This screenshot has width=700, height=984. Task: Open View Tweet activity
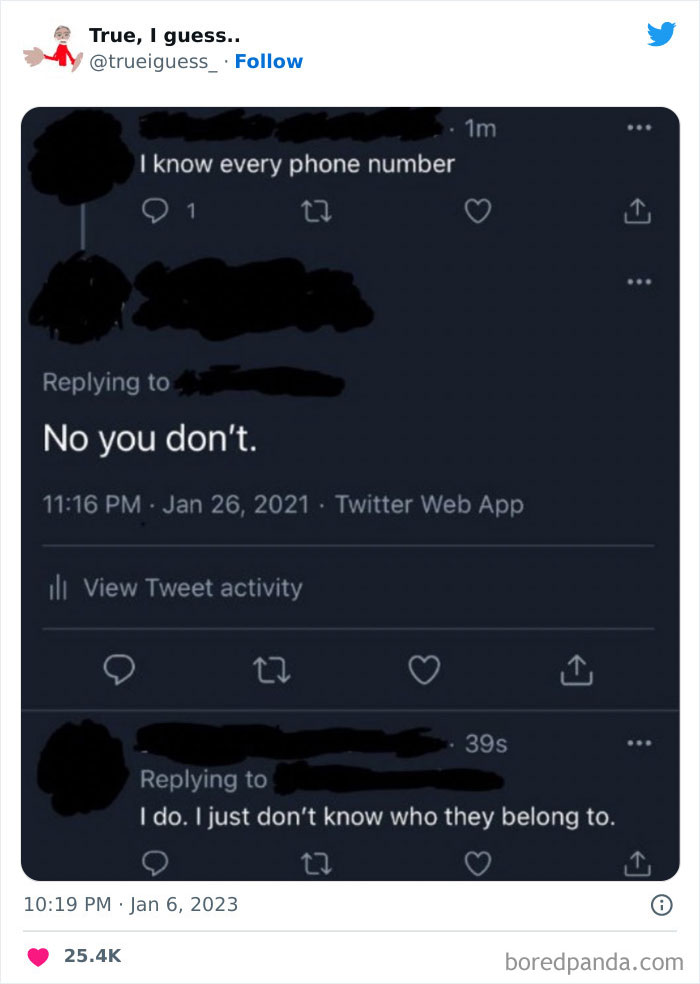coord(176,588)
